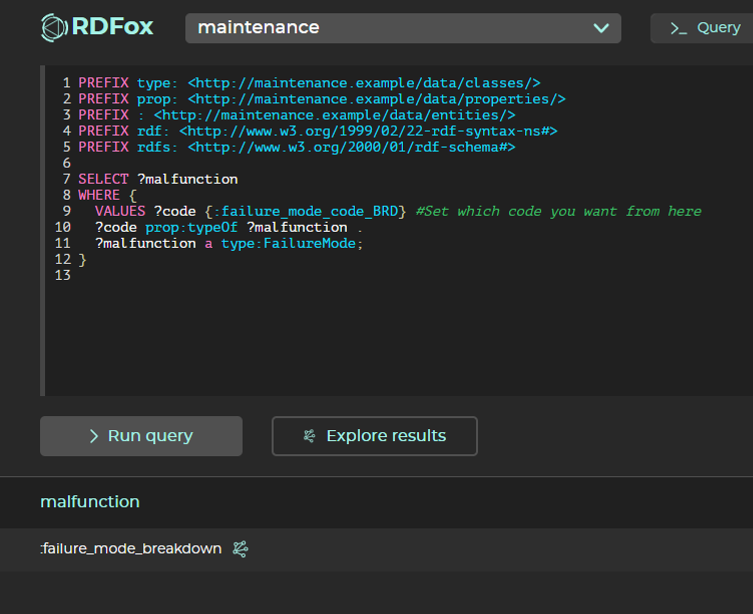Select the :failure_mode_breakdown result row
This screenshot has width=753, height=614.
pyautogui.click(x=131, y=548)
